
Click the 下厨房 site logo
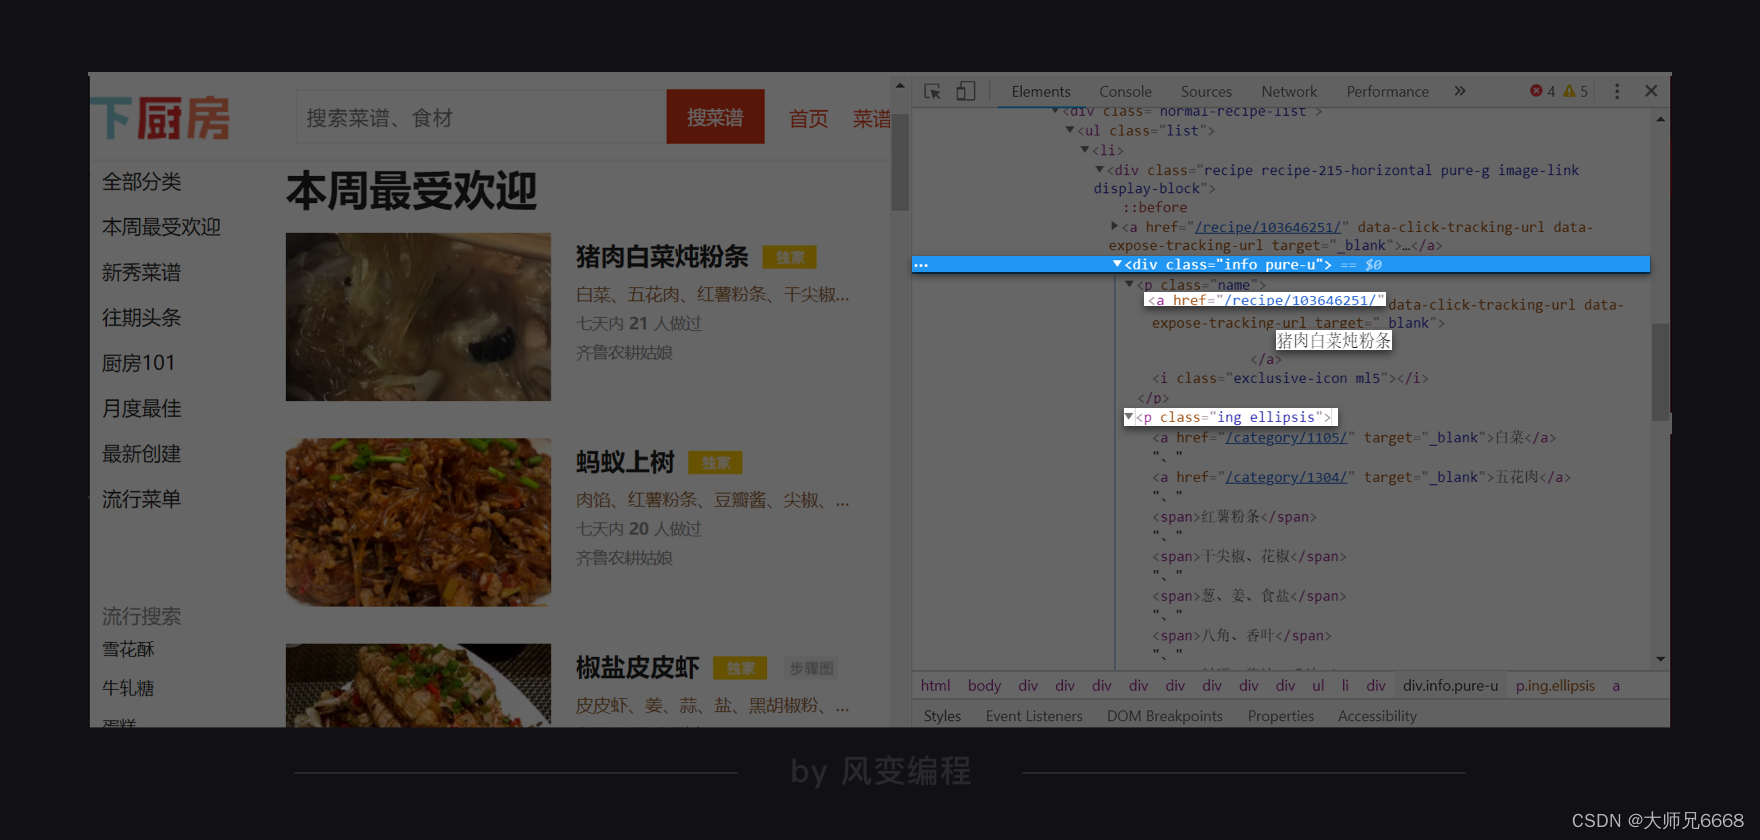click(x=162, y=118)
